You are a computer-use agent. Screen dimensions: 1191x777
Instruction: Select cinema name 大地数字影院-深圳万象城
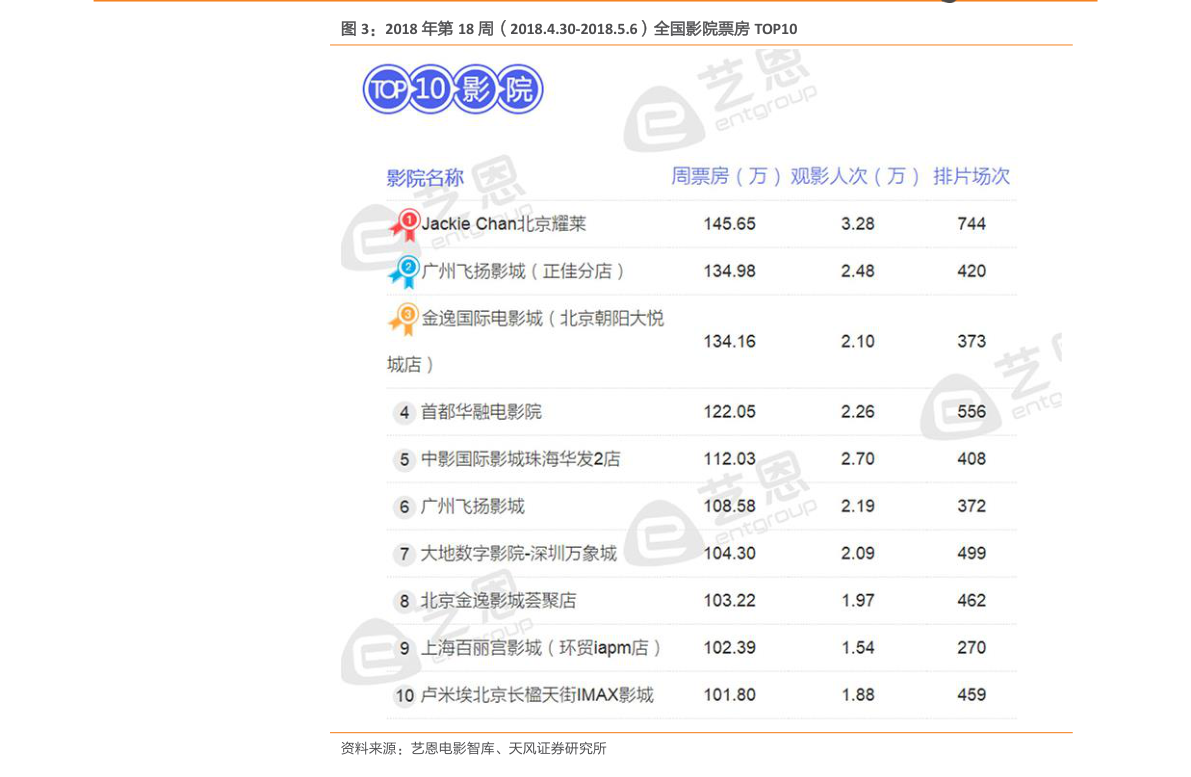(519, 553)
